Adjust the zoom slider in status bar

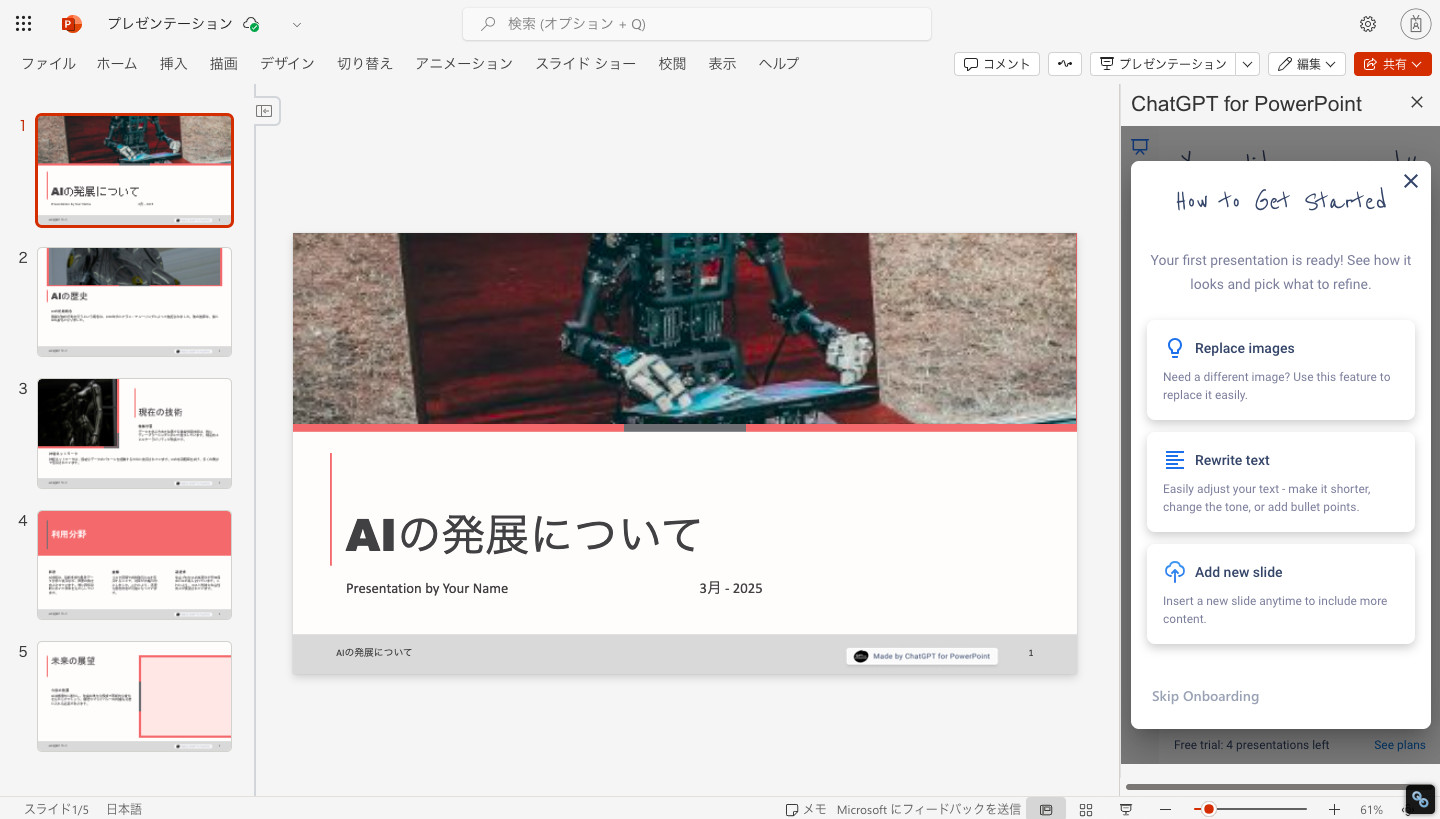click(x=1250, y=809)
